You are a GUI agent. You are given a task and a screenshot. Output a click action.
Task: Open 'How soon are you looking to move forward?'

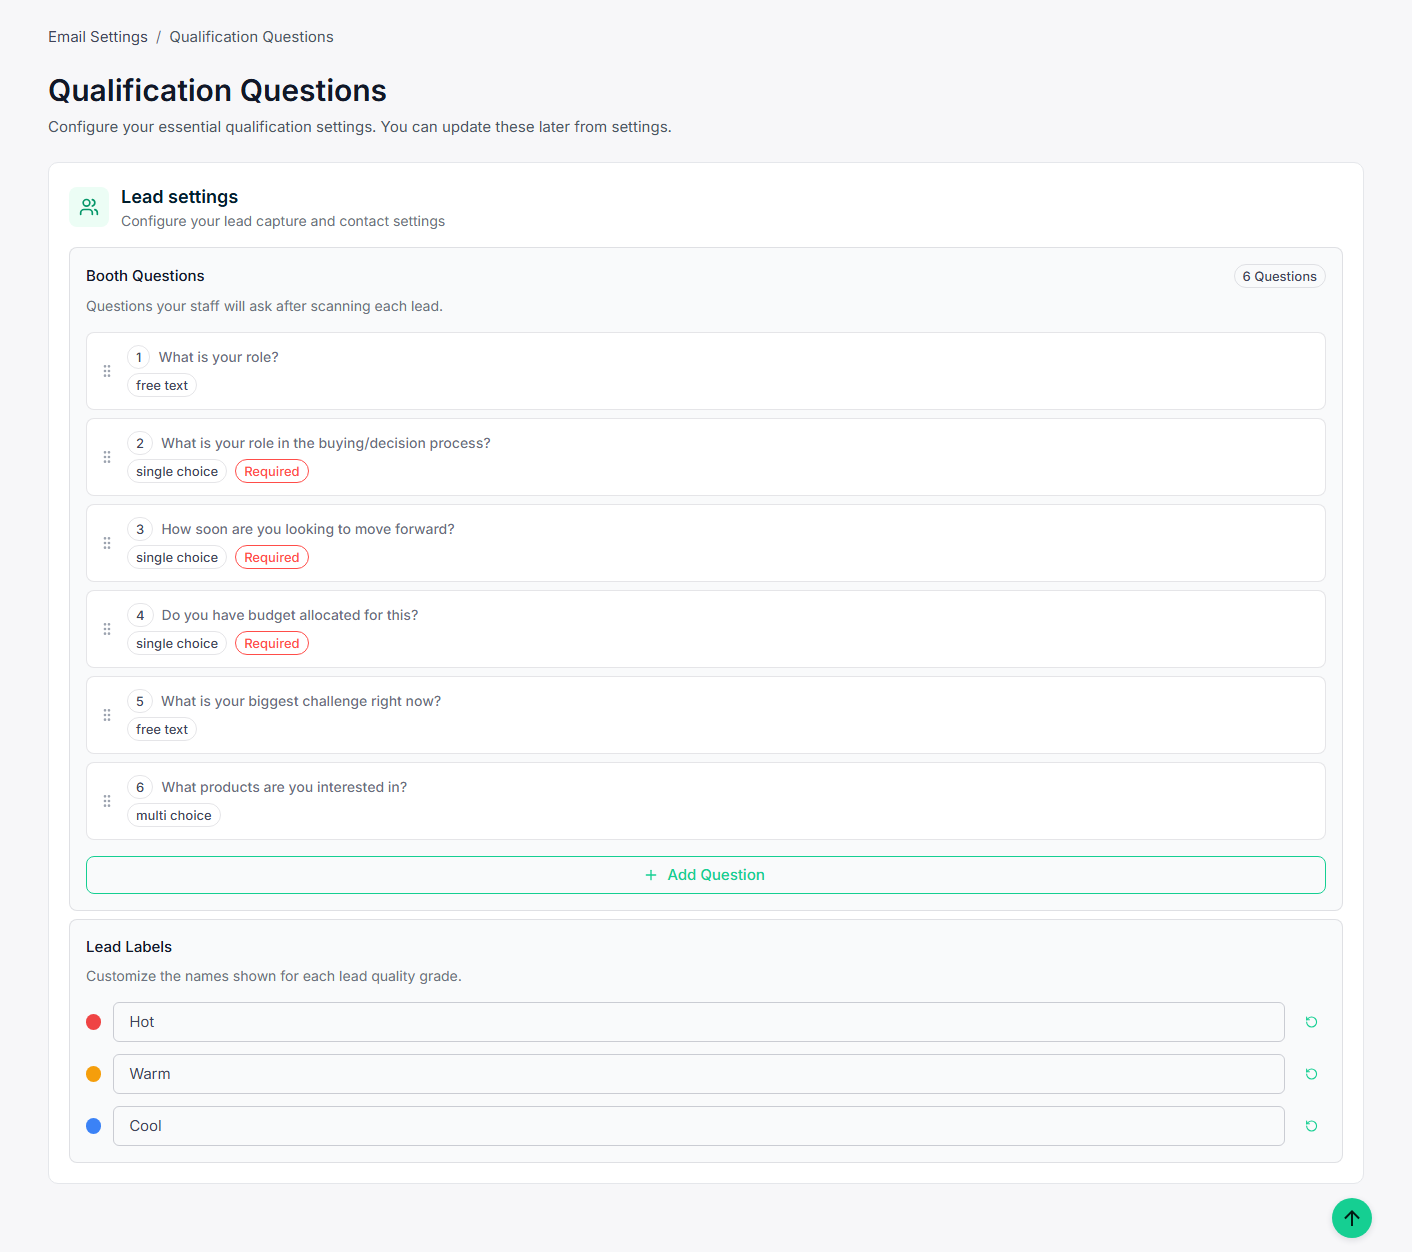point(706,543)
